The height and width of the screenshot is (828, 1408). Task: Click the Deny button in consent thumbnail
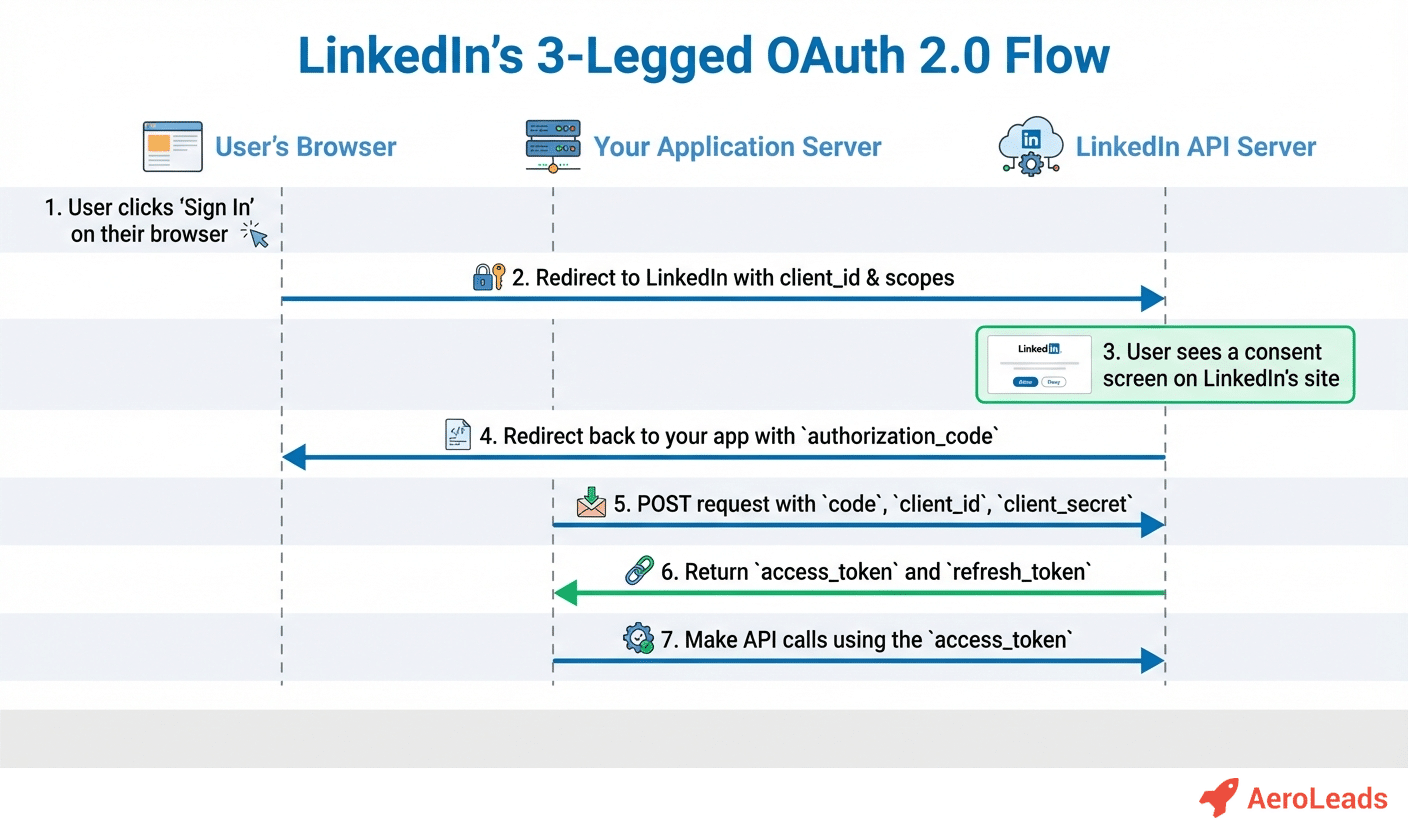pos(1053,381)
